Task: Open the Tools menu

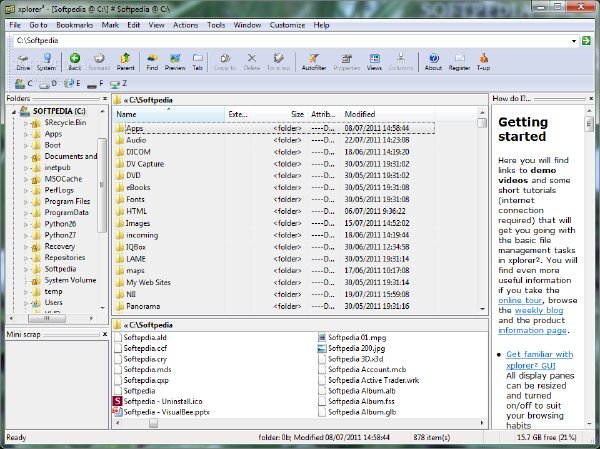Action: point(216,25)
